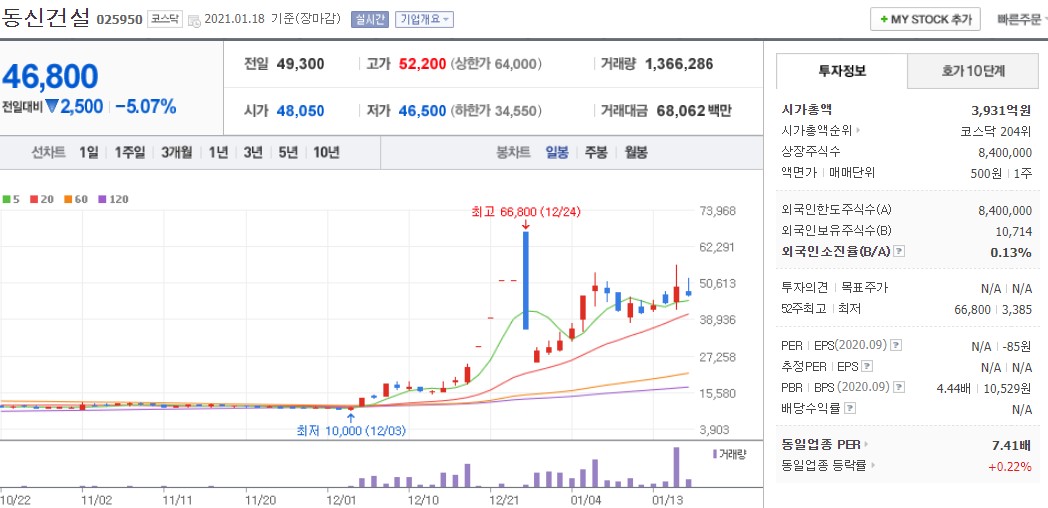Image resolution: width=1048 pixels, height=508 pixels.
Task: Select the 일봉 daily candle chart
Action: click(557, 152)
